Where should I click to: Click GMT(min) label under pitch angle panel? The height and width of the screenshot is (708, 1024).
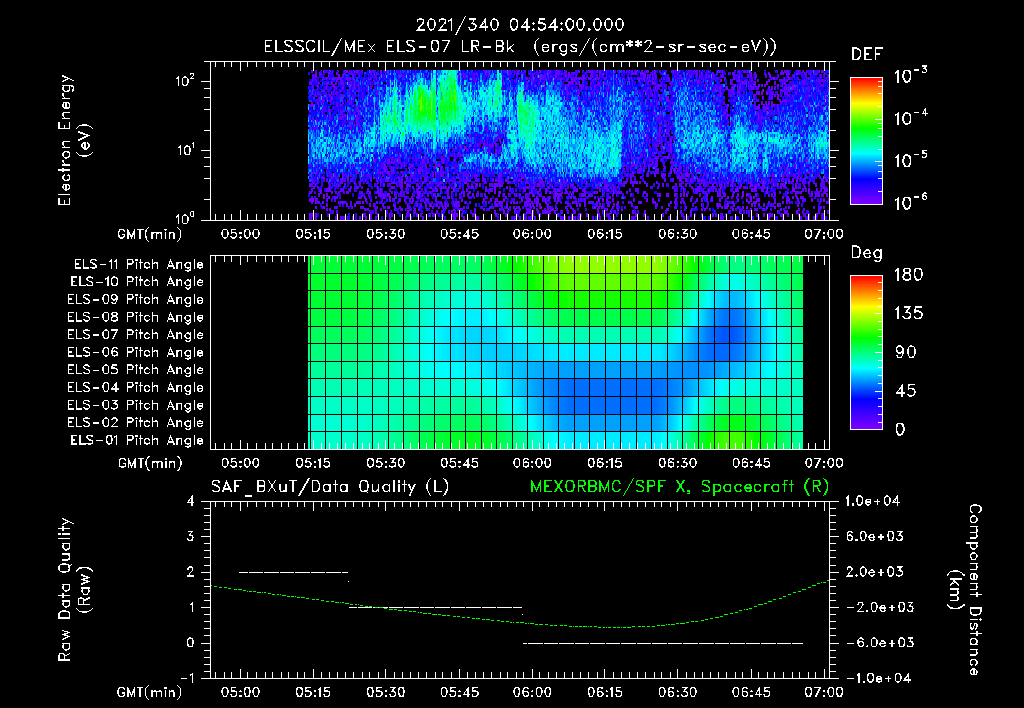[150, 463]
